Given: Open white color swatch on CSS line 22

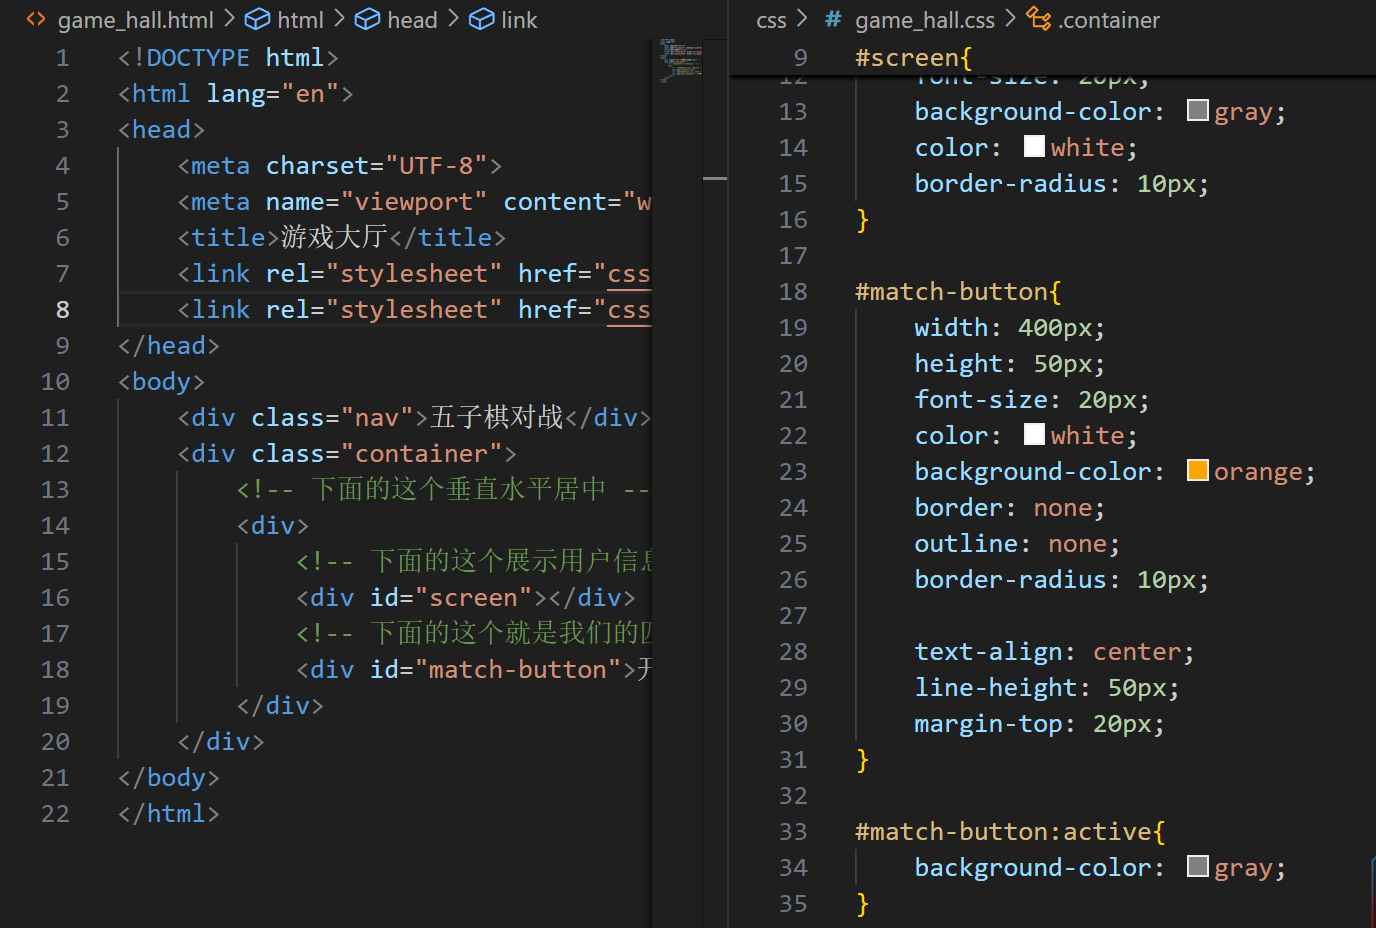Looking at the screenshot, I should pyautogui.click(x=1035, y=434).
